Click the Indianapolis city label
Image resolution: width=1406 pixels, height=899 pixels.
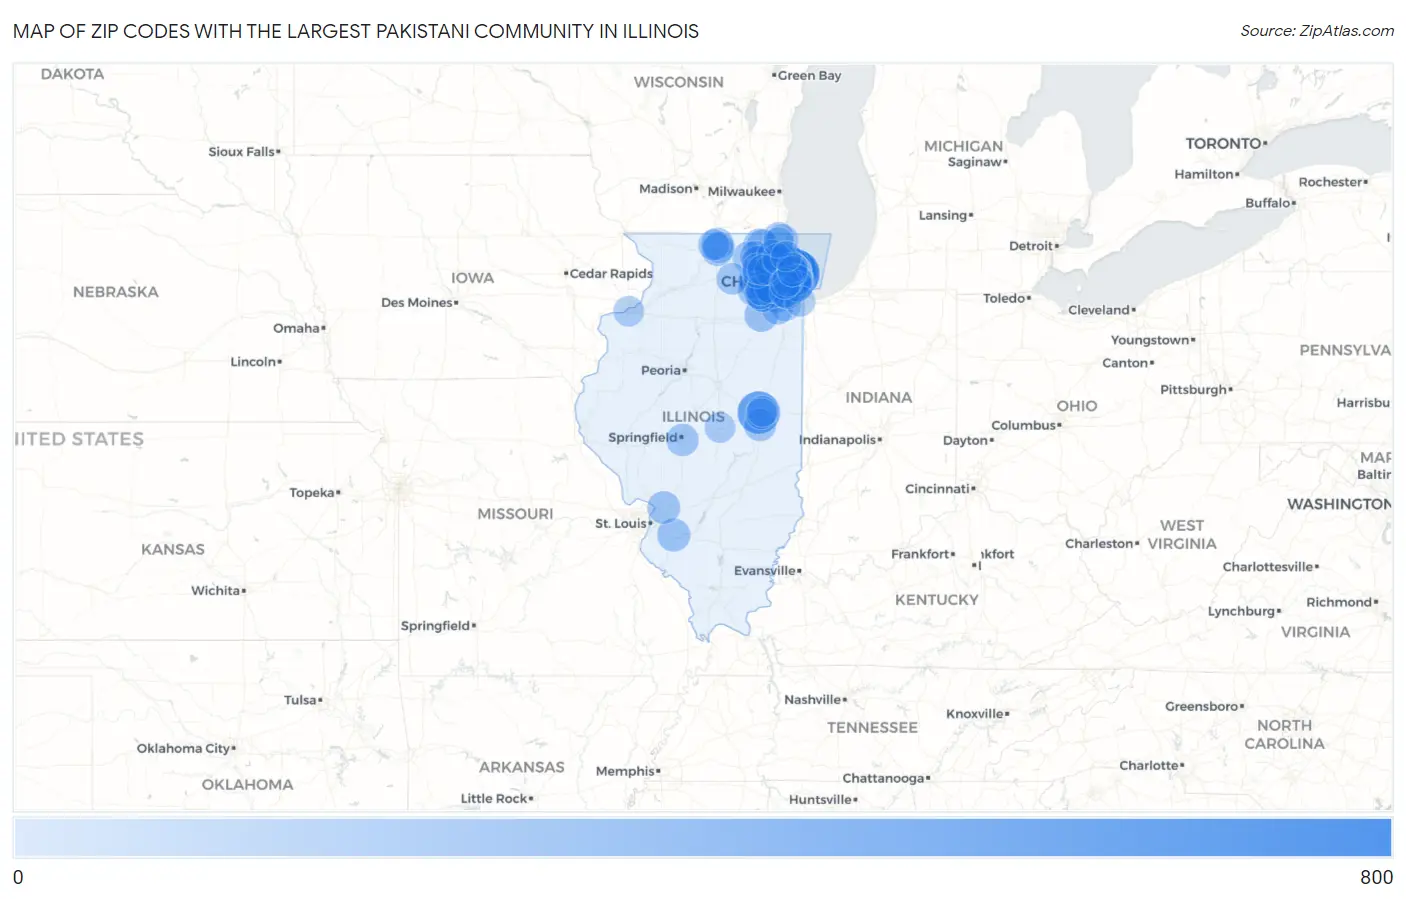pyautogui.click(x=840, y=440)
